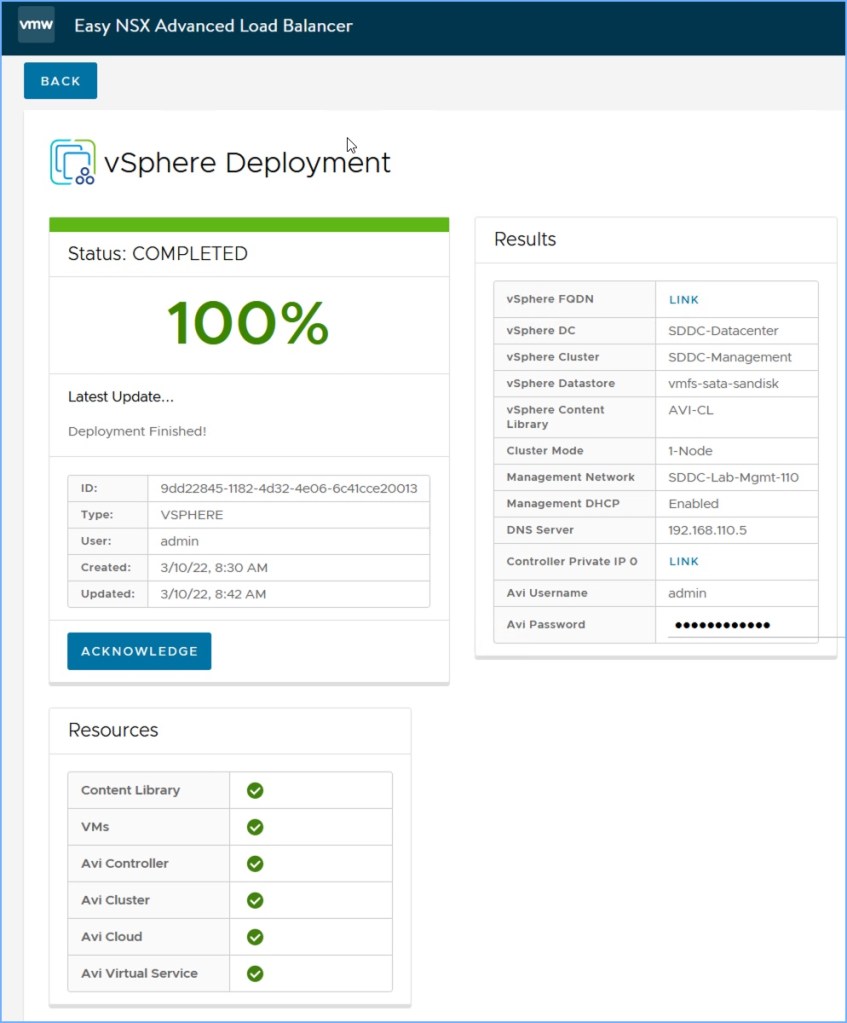The image size is (847, 1023).
Task: Open the Controller Private IP 0 link
Action: coord(684,562)
